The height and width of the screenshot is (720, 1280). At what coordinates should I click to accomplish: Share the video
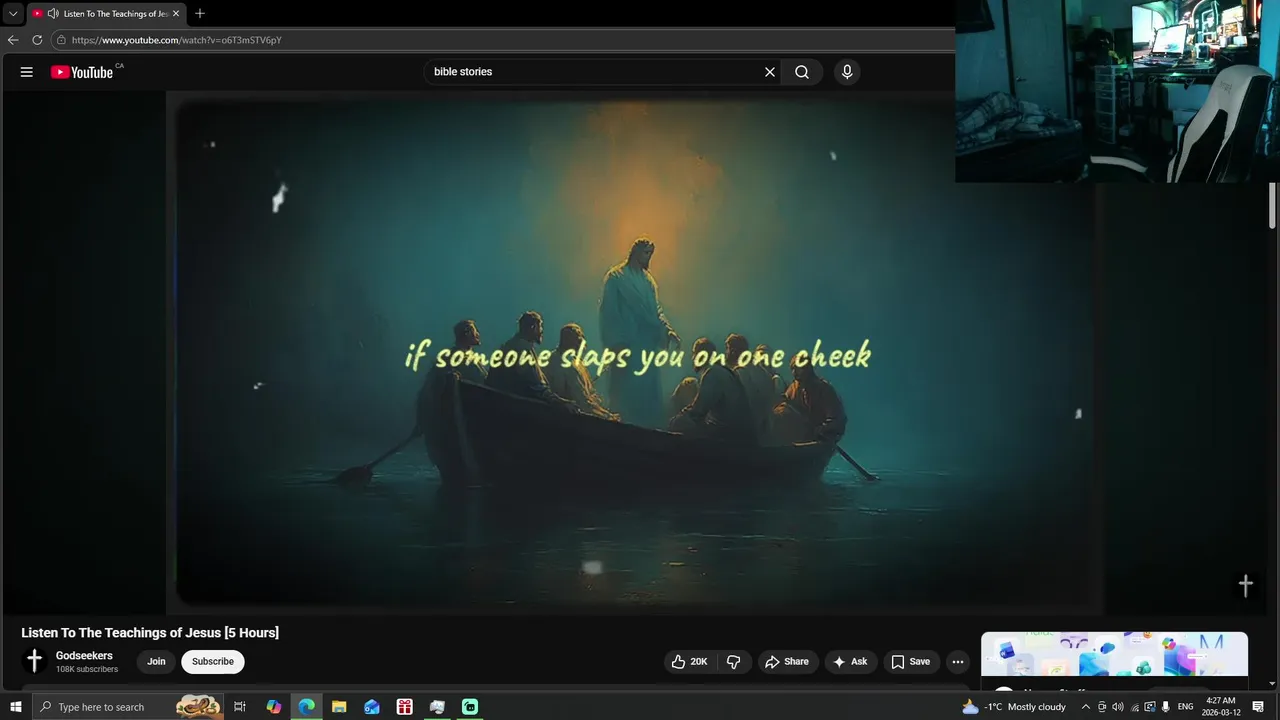pos(787,662)
